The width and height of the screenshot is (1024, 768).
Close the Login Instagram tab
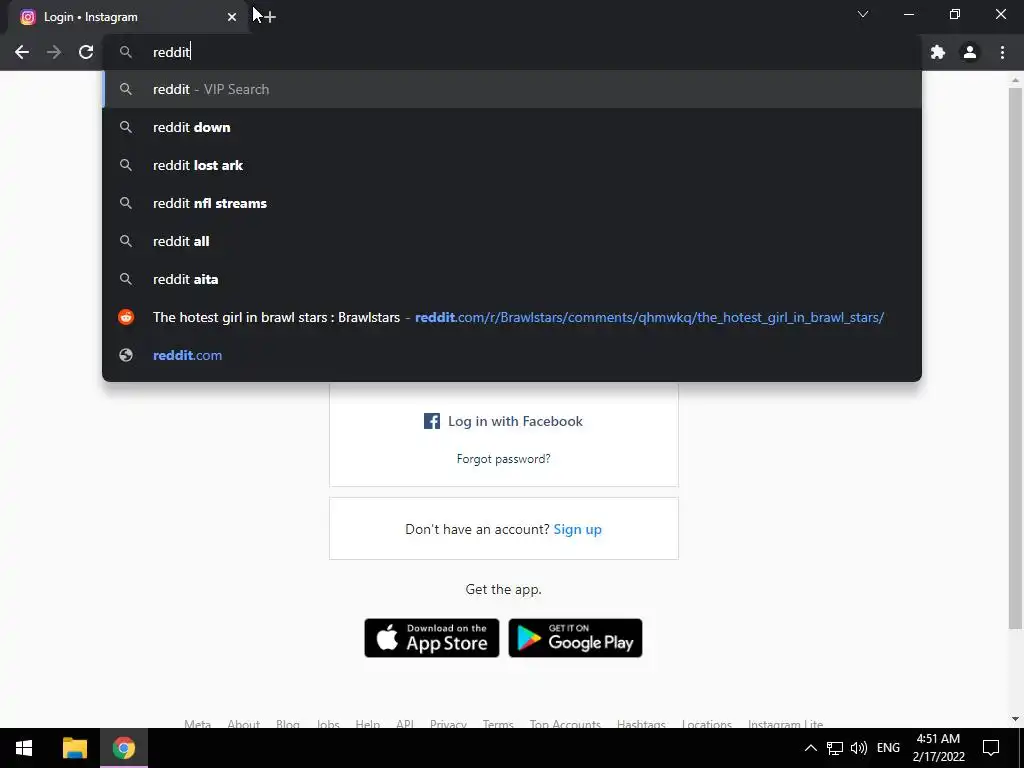point(232,17)
